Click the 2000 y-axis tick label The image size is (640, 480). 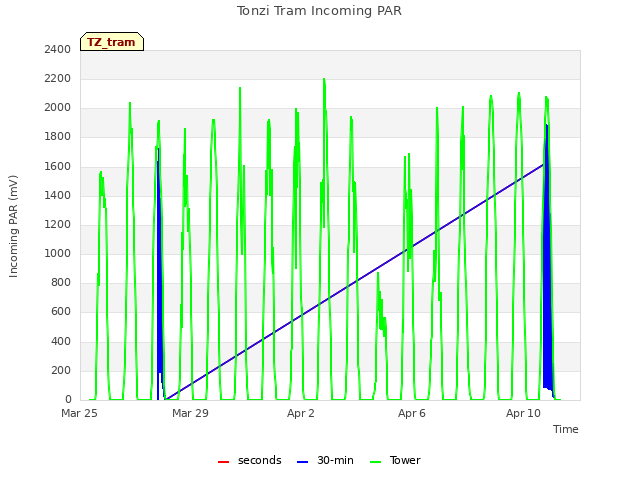(58, 108)
